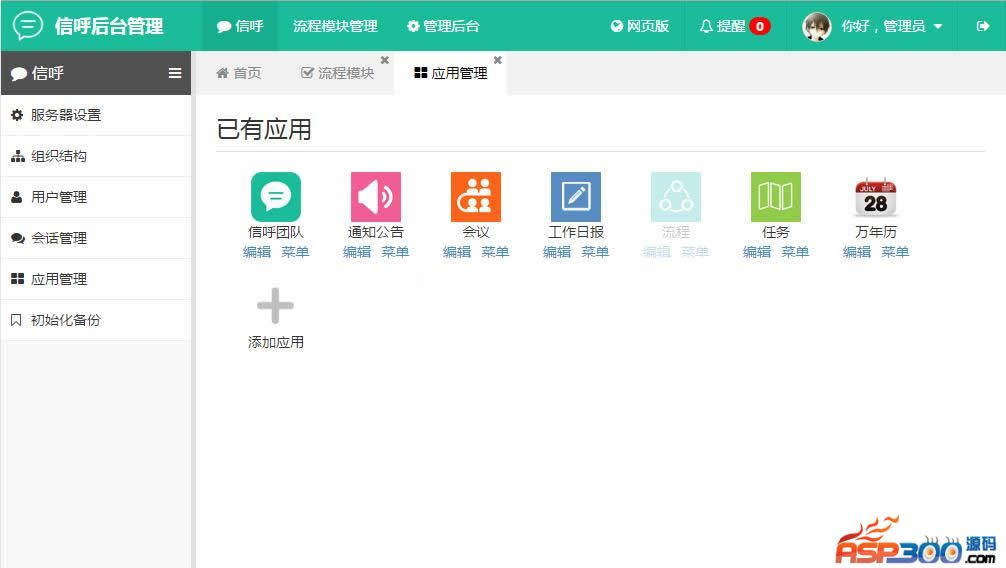The image size is (1006, 568).
Task: Open 组织结构 in the sidebar
Action: [96, 156]
